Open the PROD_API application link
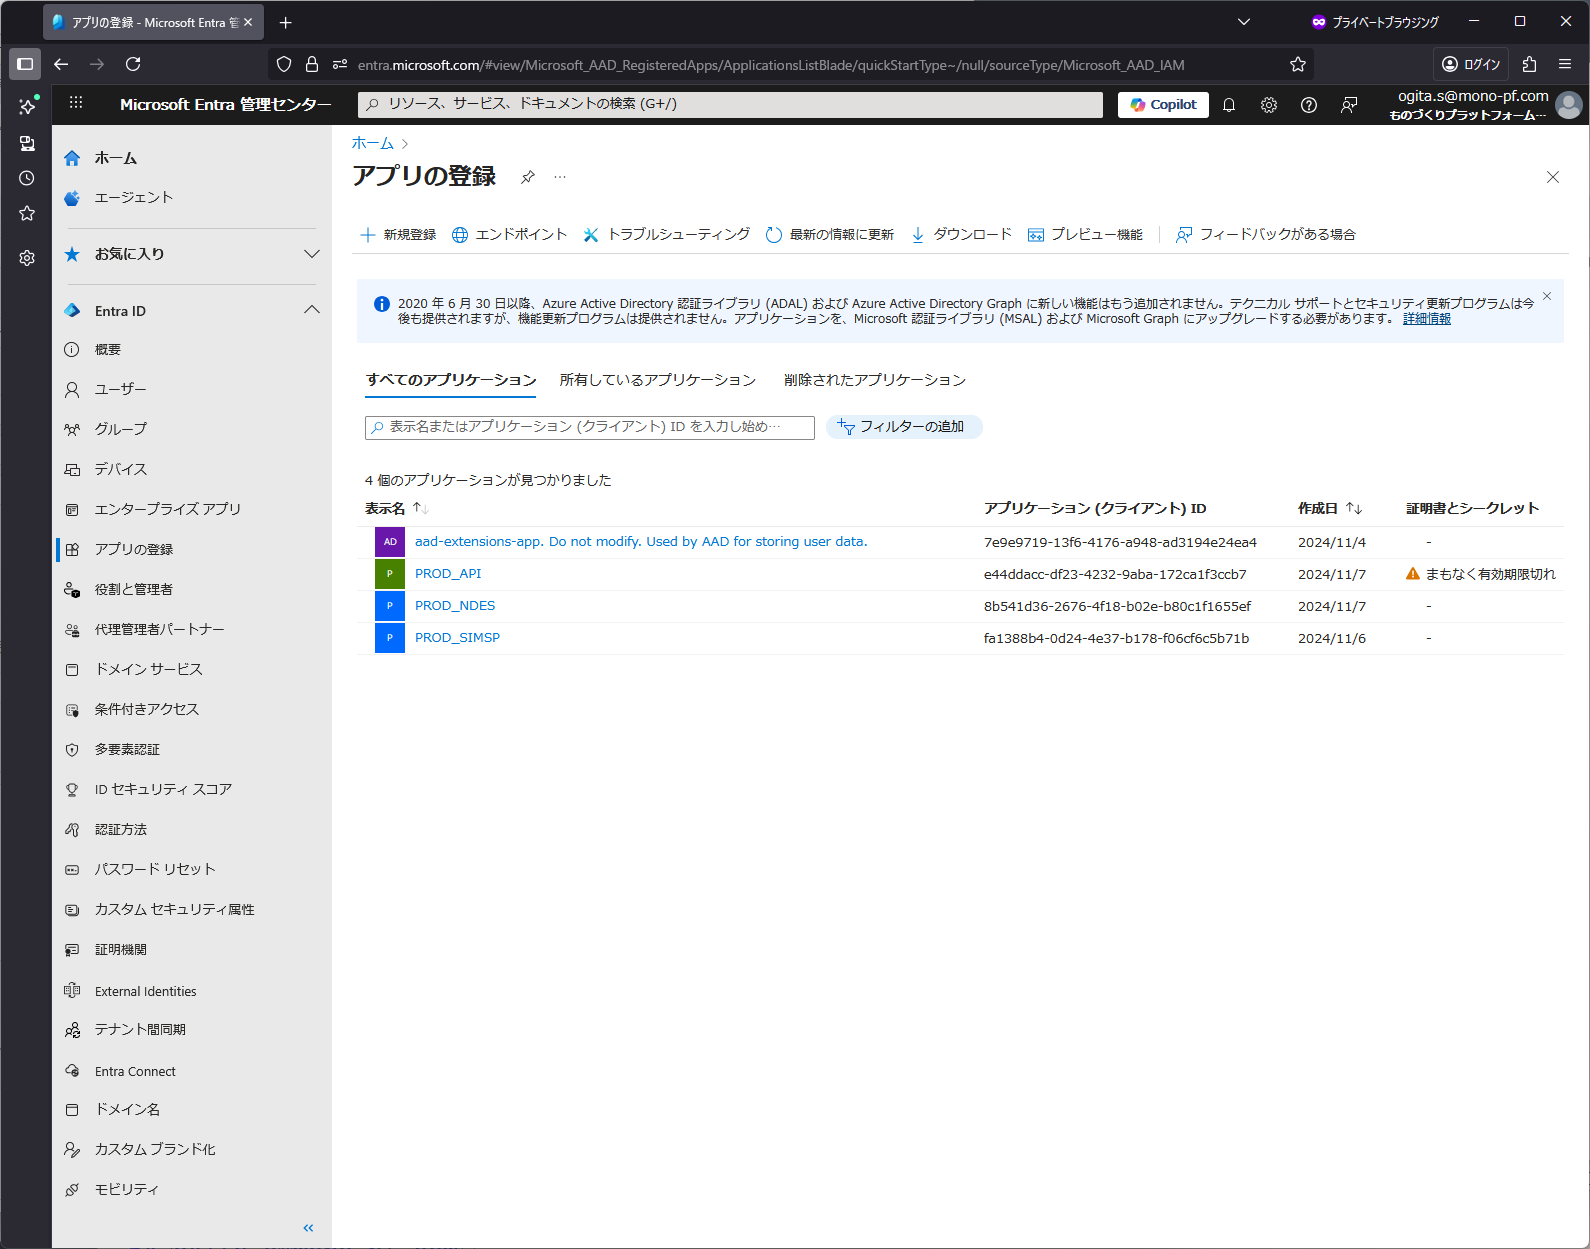The width and height of the screenshot is (1590, 1249). [448, 574]
